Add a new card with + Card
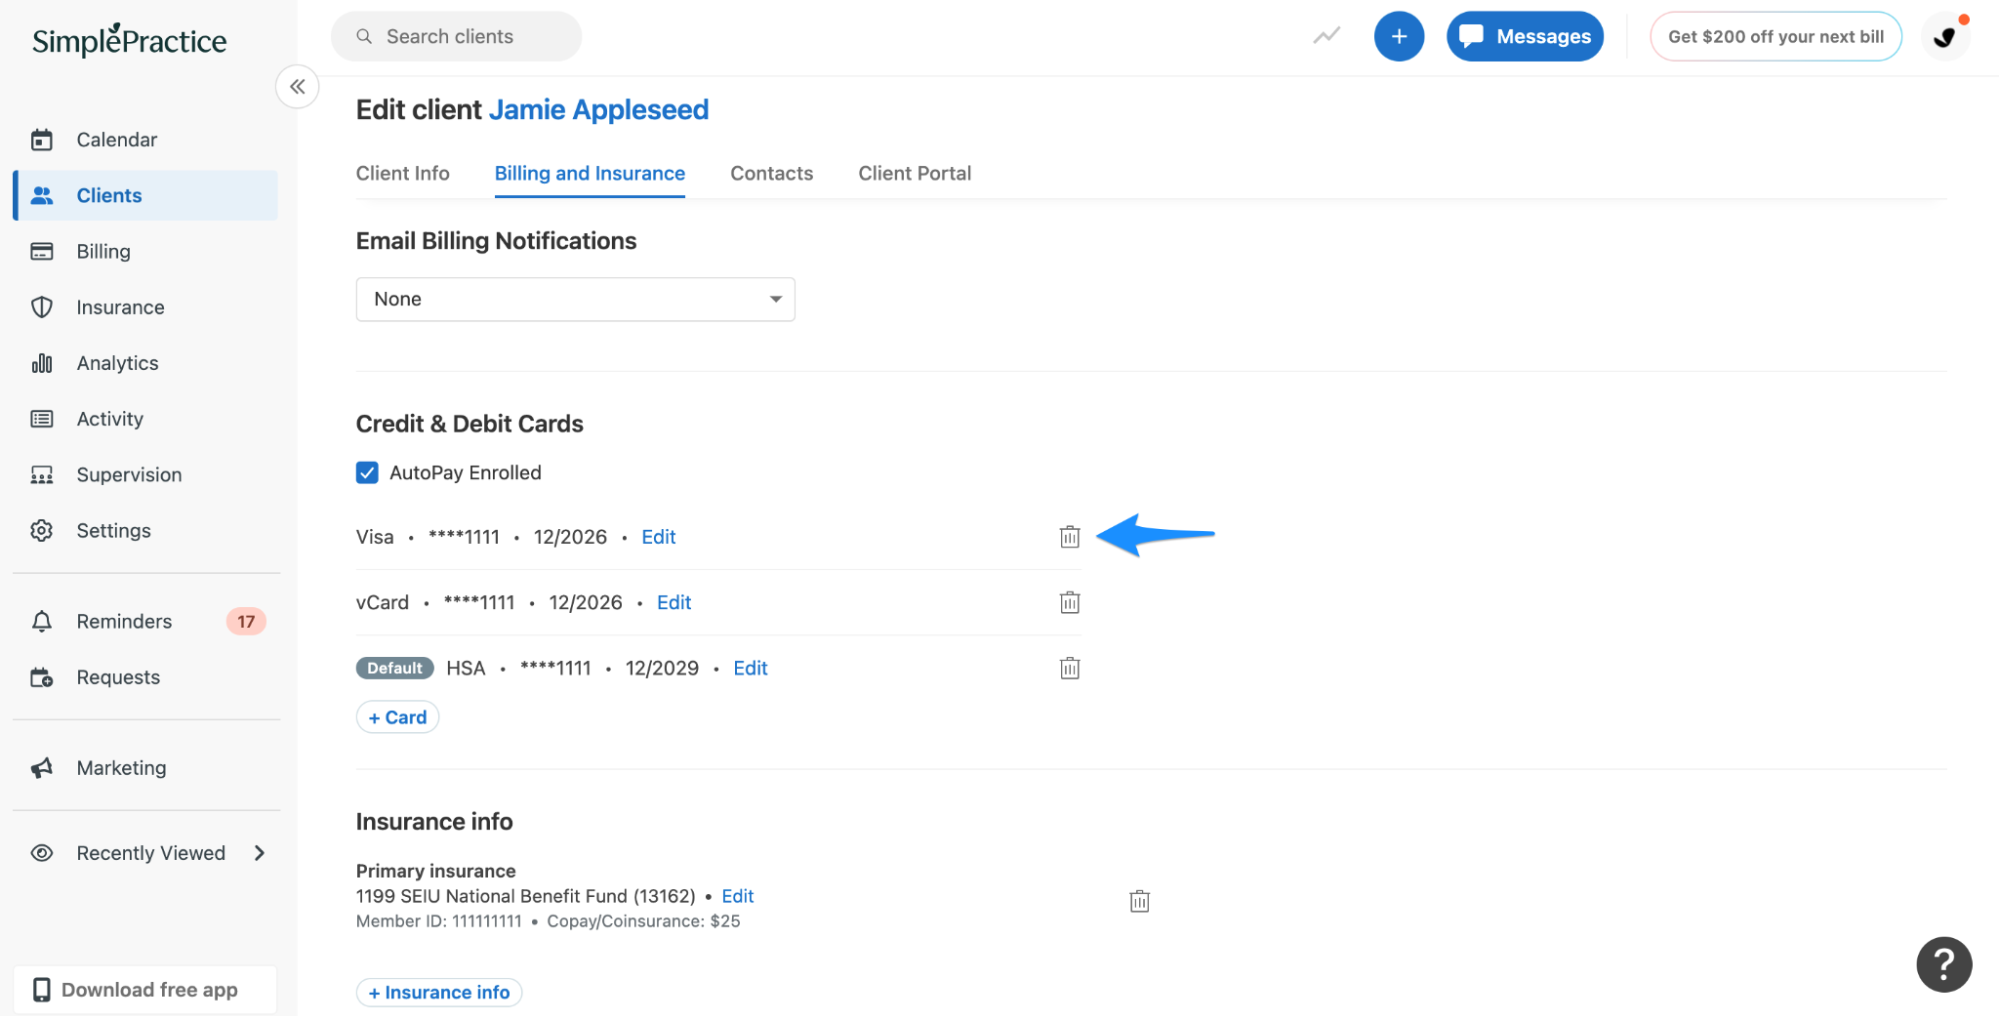This screenshot has width=1999, height=1017. [x=397, y=718]
